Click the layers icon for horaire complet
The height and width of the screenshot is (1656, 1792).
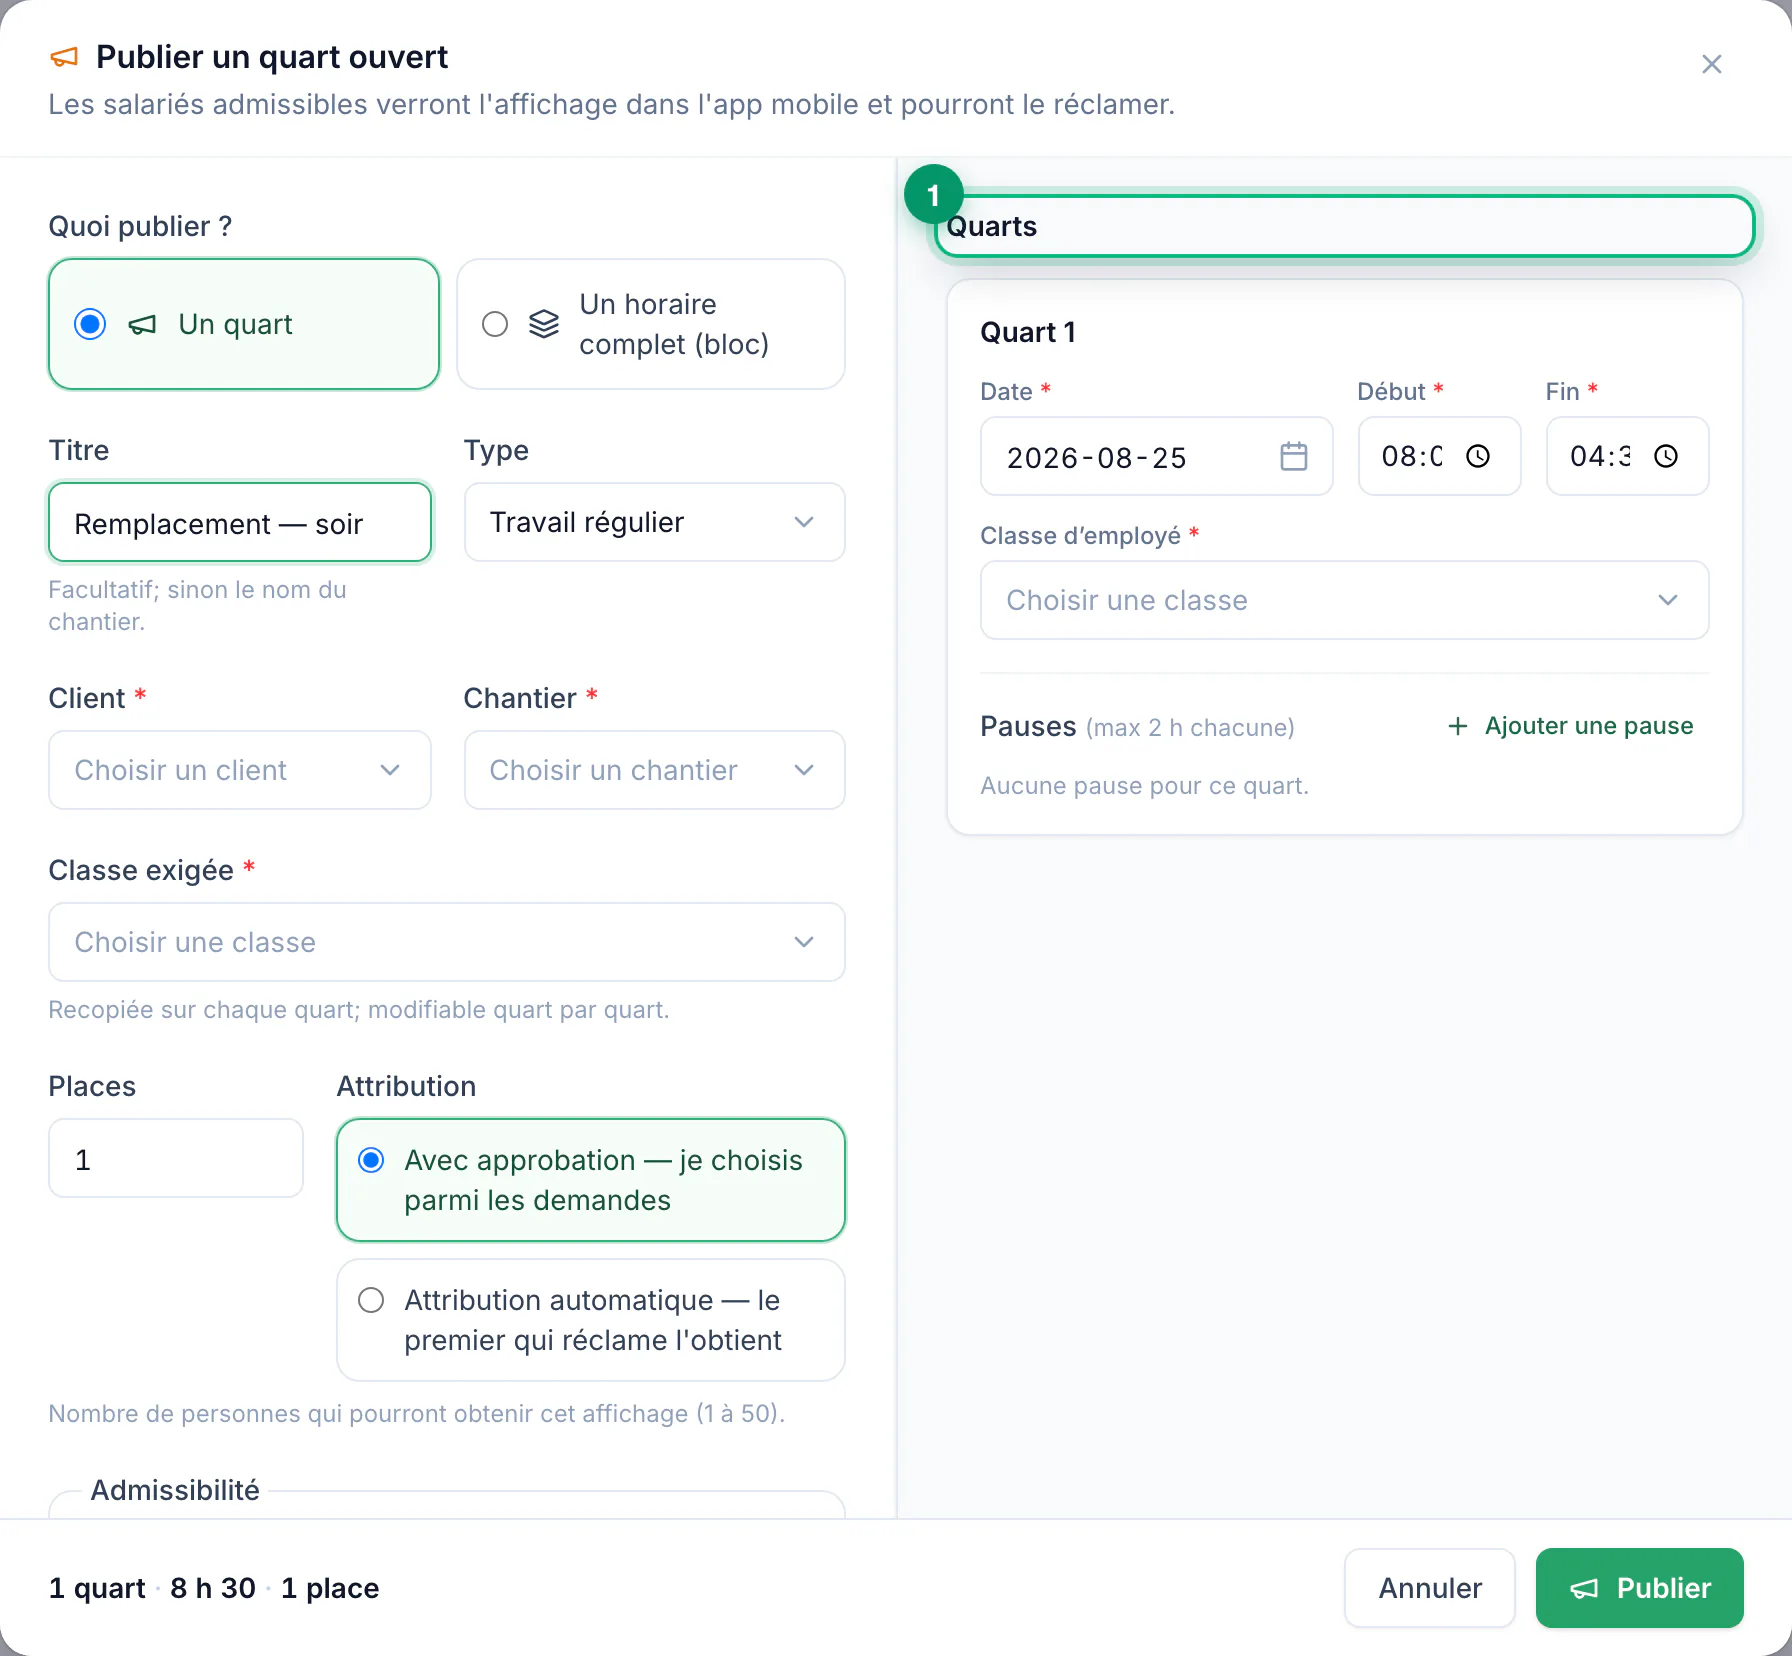click(544, 324)
